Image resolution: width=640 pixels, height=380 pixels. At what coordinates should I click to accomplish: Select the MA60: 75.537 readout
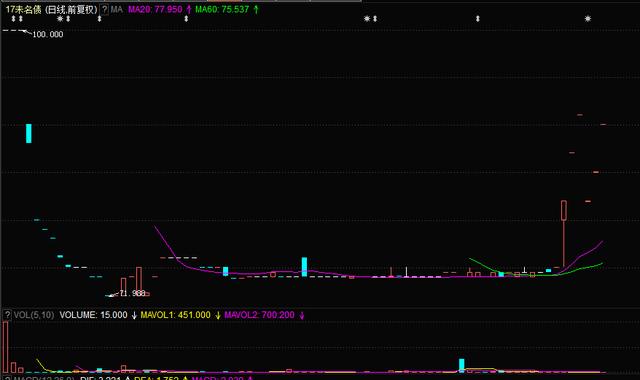222,9
